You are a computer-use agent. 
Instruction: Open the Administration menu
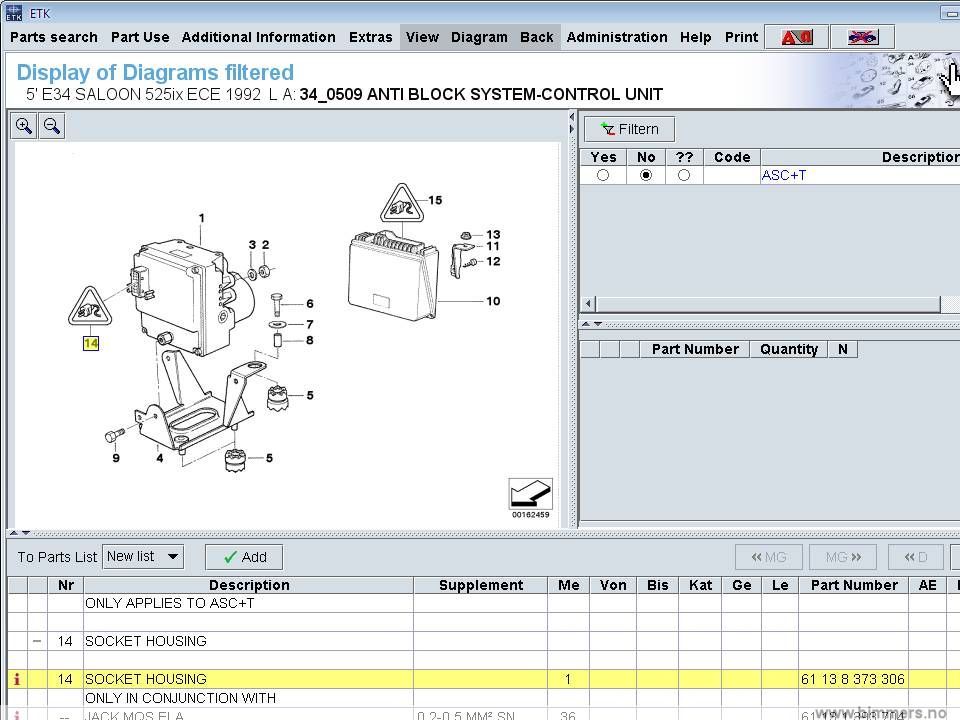point(617,37)
